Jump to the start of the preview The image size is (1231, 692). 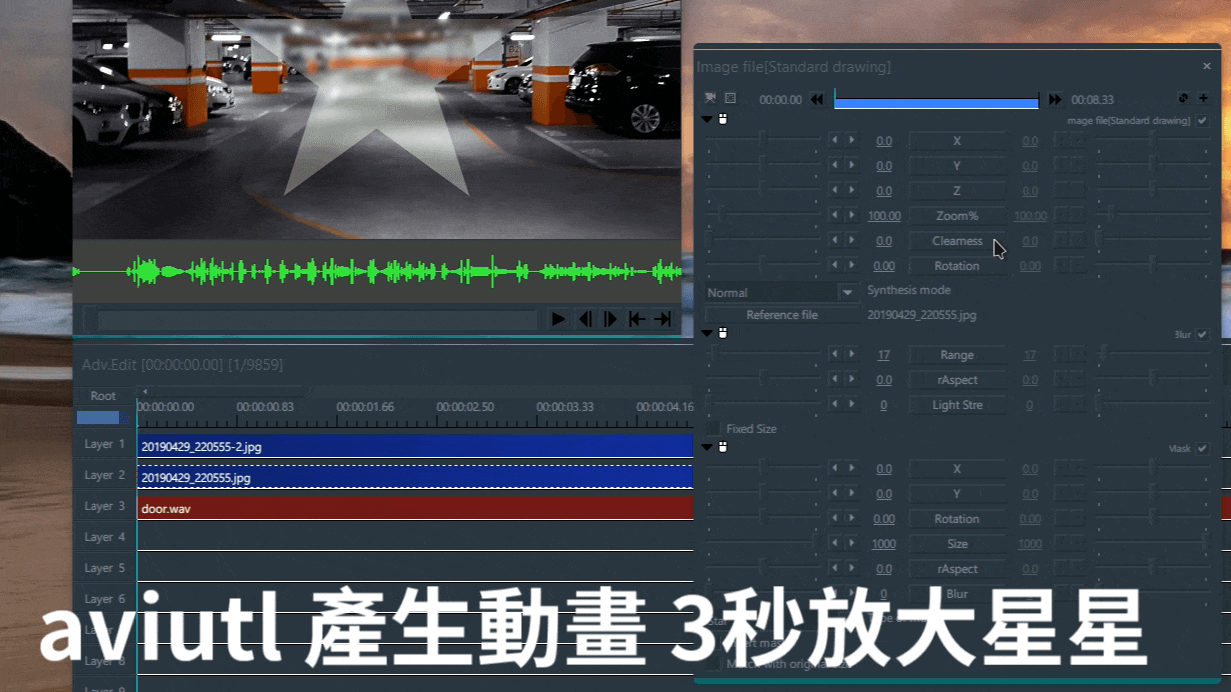(x=636, y=319)
